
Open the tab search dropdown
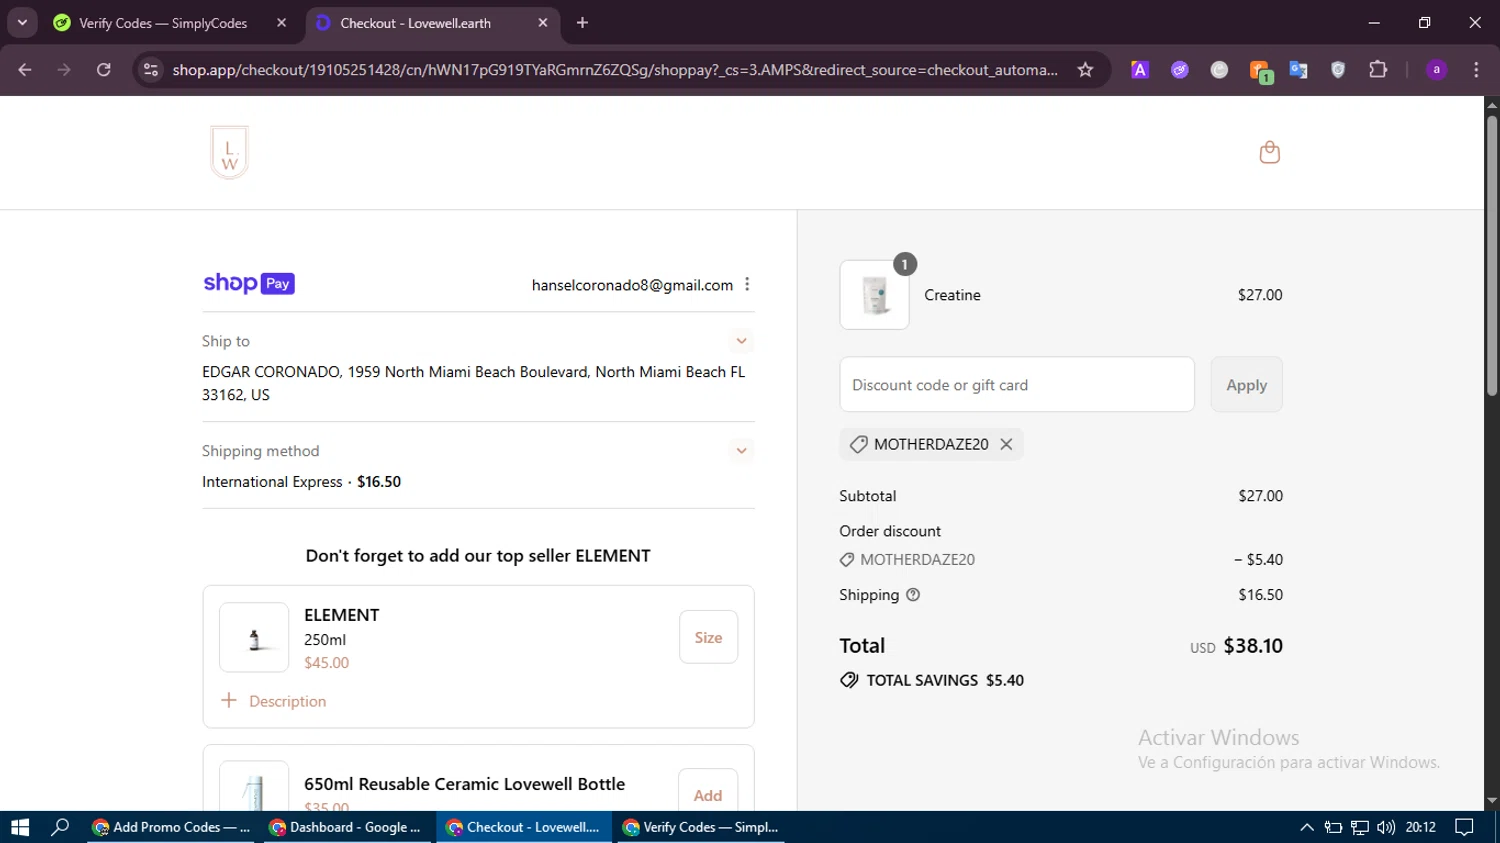[22, 23]
